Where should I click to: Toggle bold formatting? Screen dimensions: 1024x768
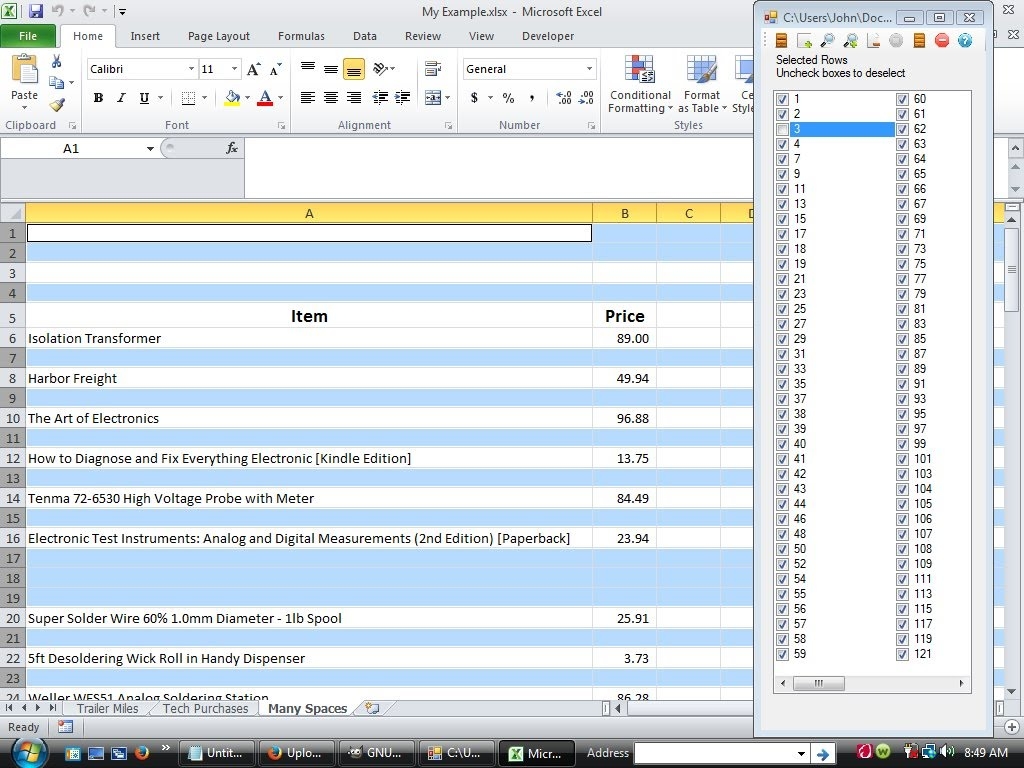pos(98,98)
